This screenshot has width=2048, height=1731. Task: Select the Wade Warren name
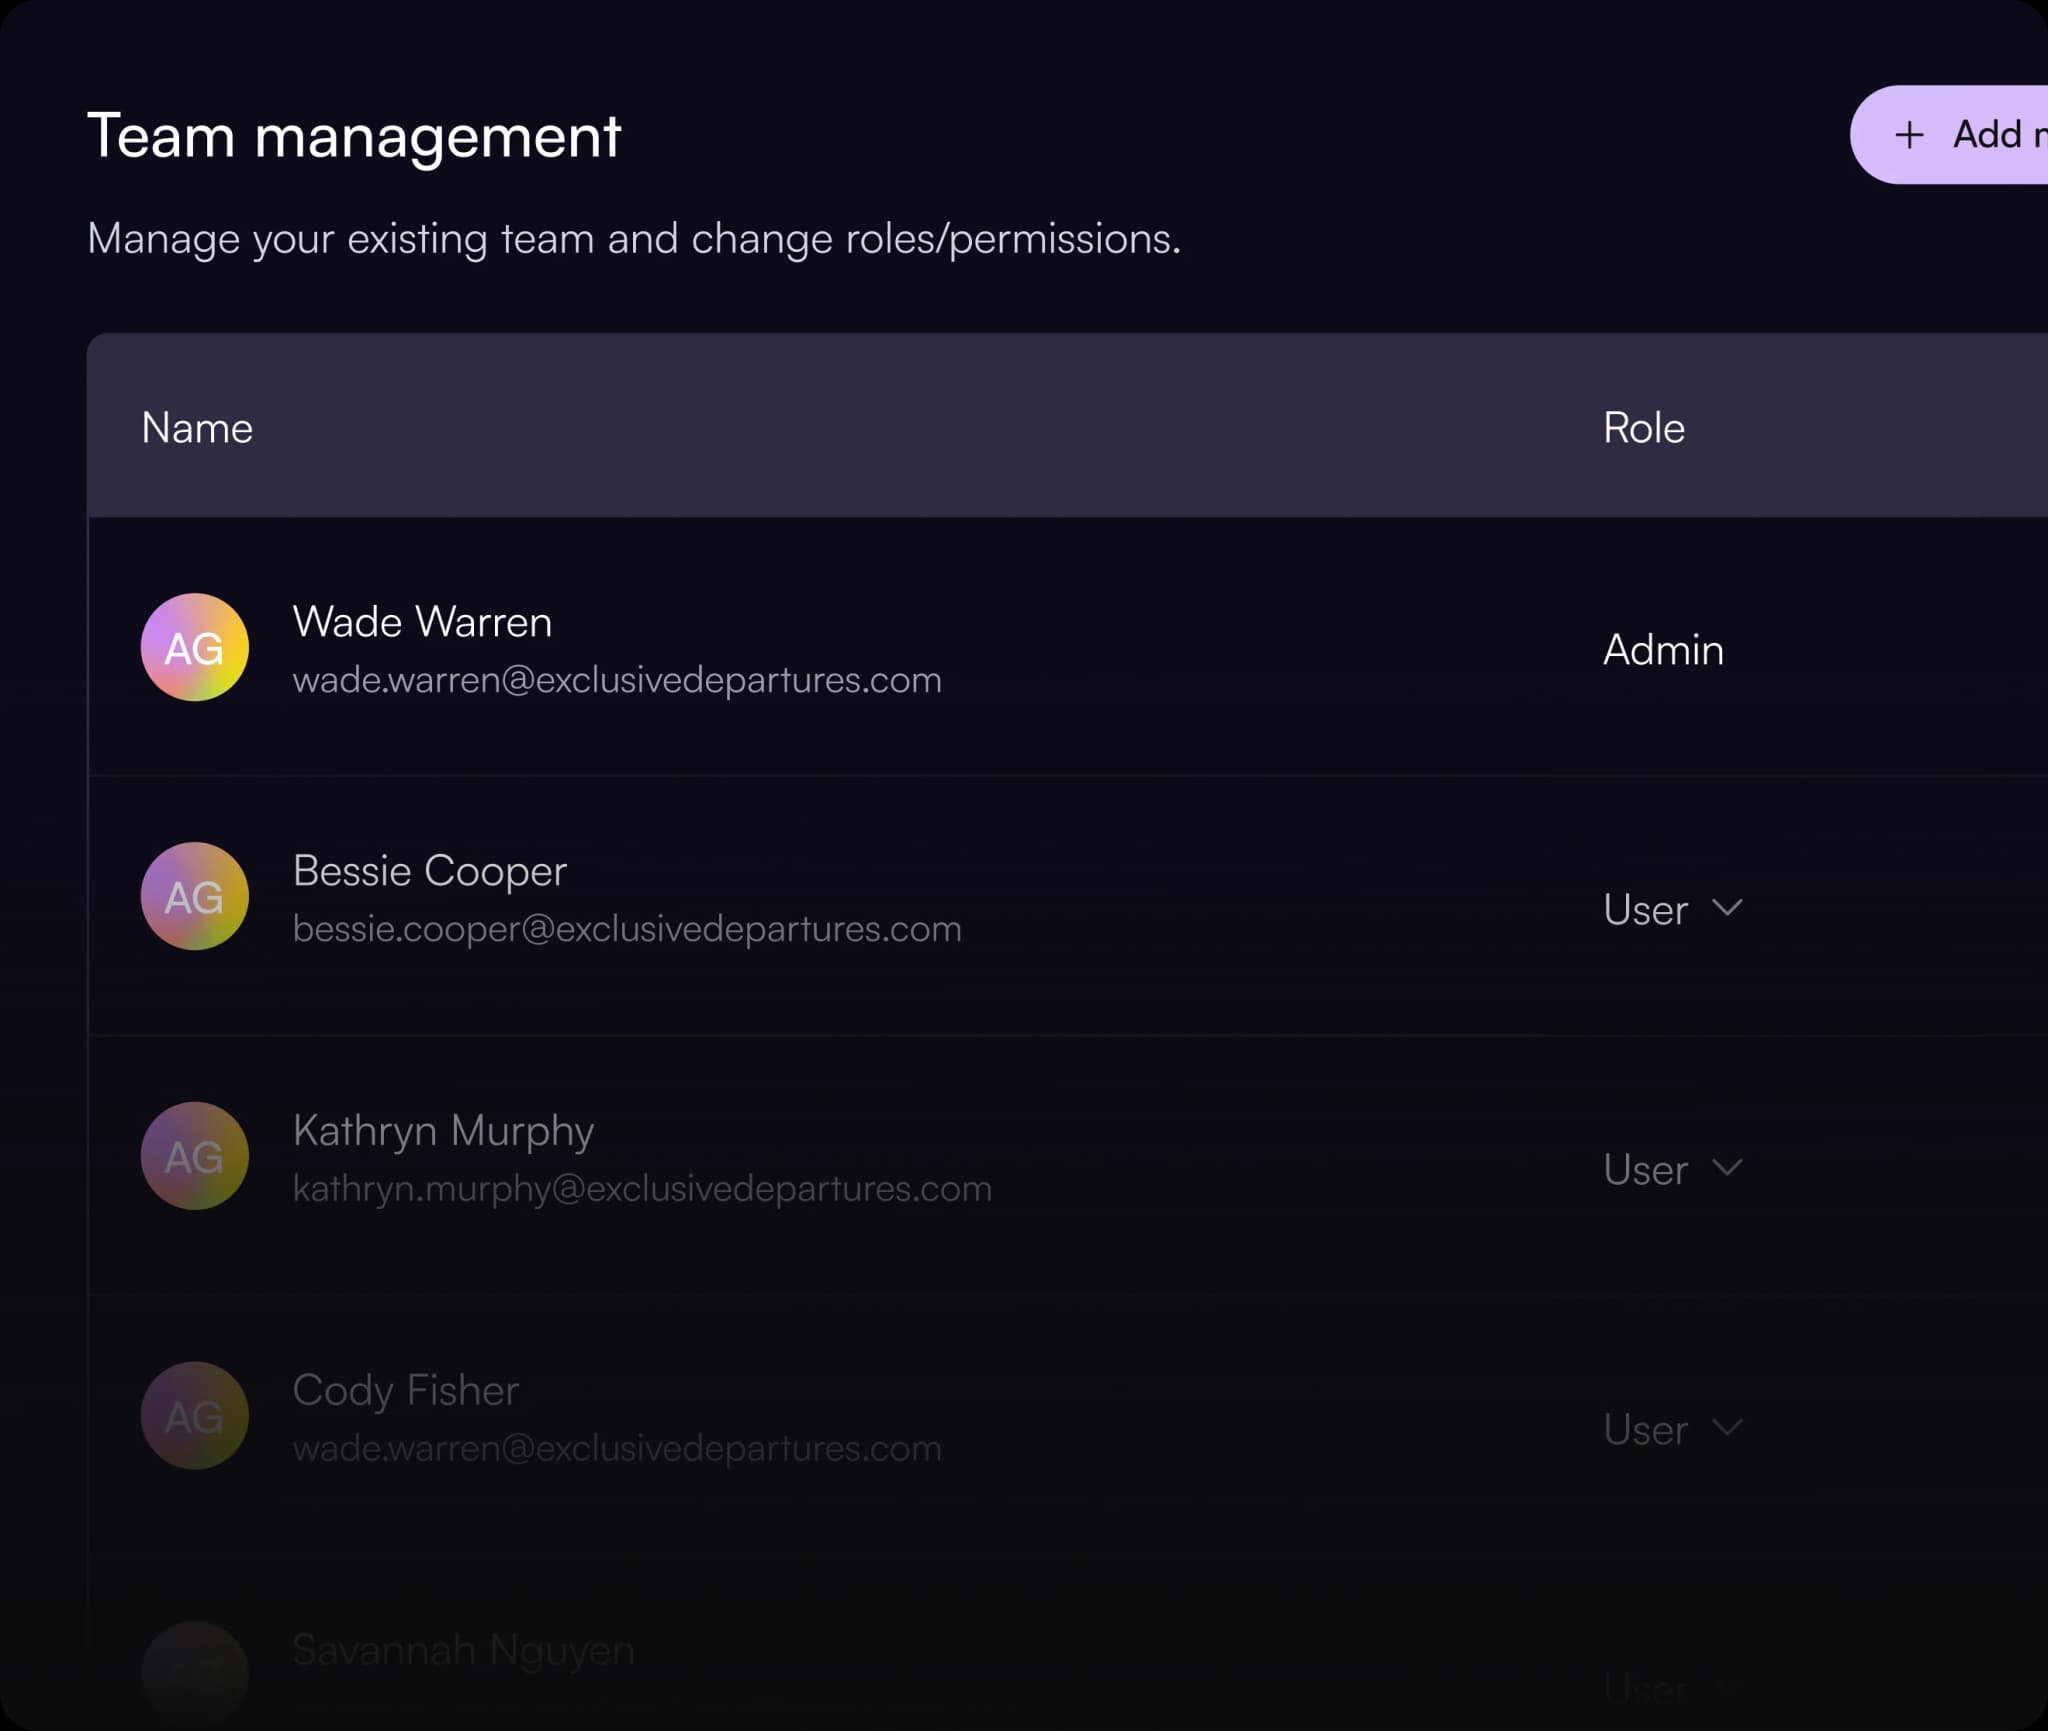(422, 622)
